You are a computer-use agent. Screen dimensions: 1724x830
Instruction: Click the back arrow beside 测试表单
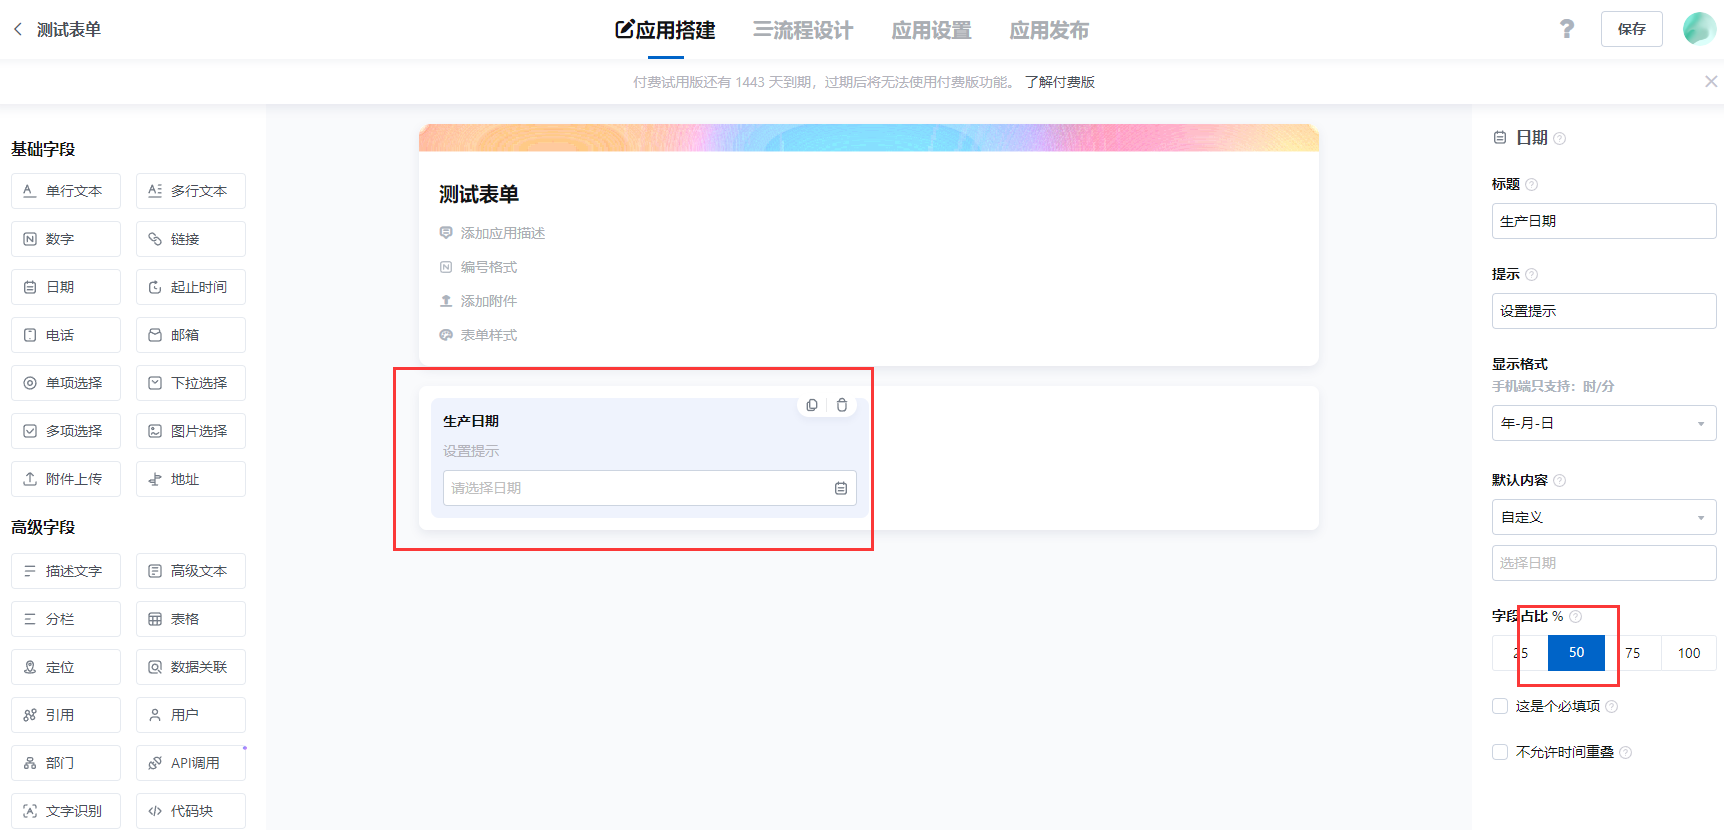click(18, 29)
